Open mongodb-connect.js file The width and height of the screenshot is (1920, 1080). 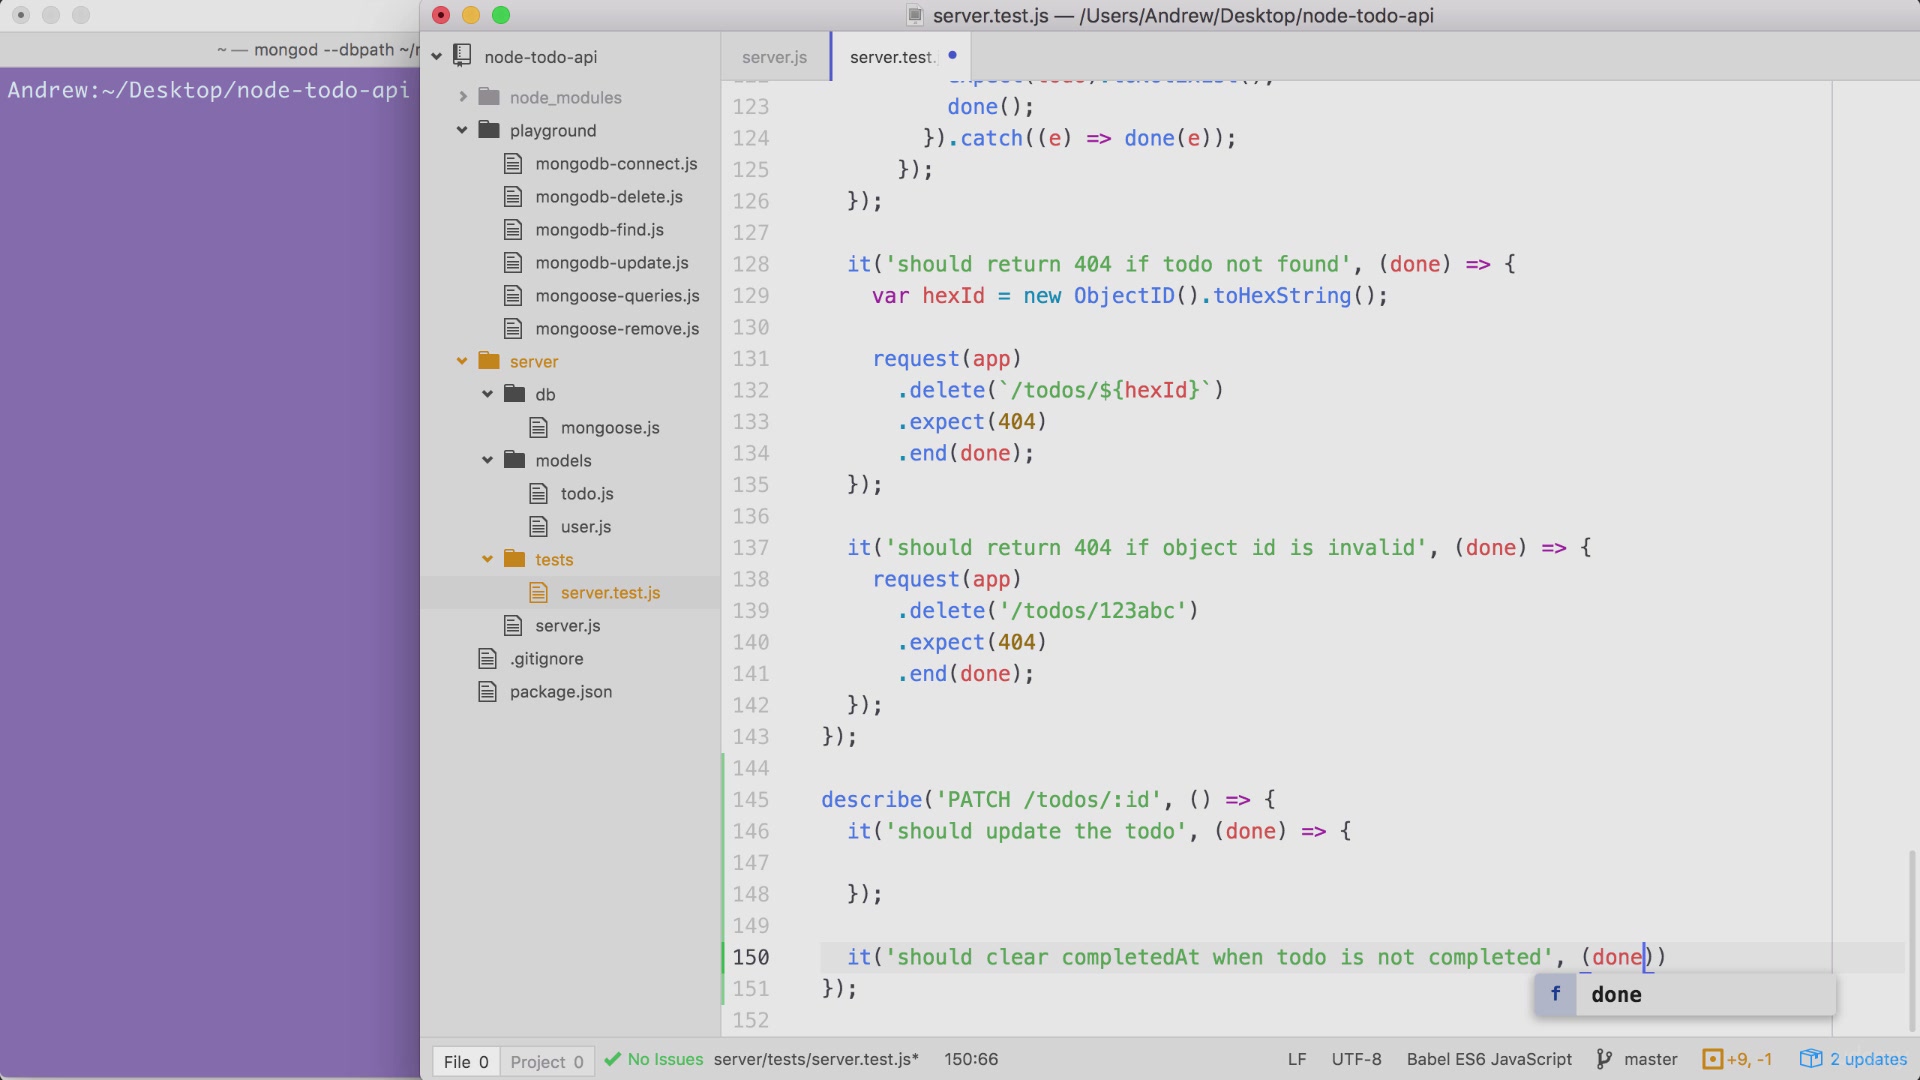(x=616, y=163)
